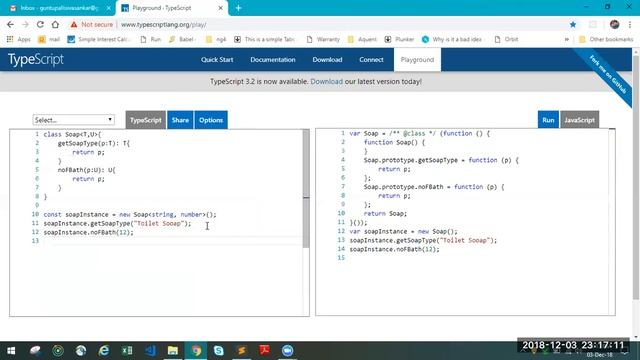Open Zoom from taskbar
Screen dimensions: 640x360
click(288, 351)
